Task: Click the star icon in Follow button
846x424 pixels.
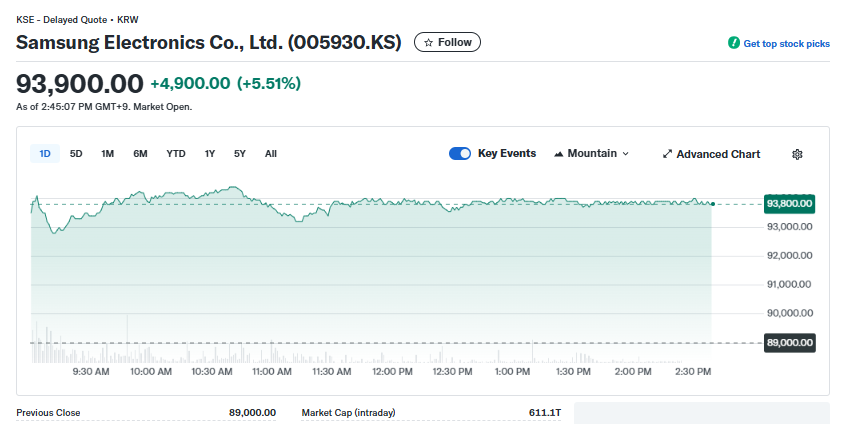Action: click(x=429, y=42)
